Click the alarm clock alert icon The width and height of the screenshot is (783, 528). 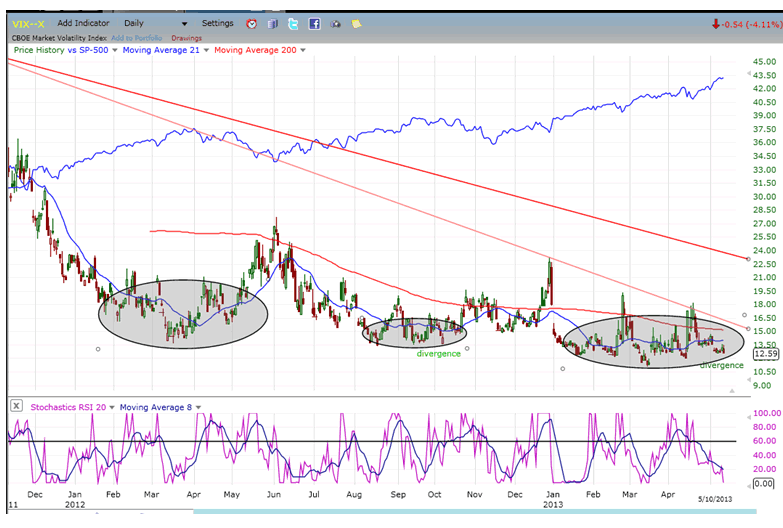coord(251,23)
